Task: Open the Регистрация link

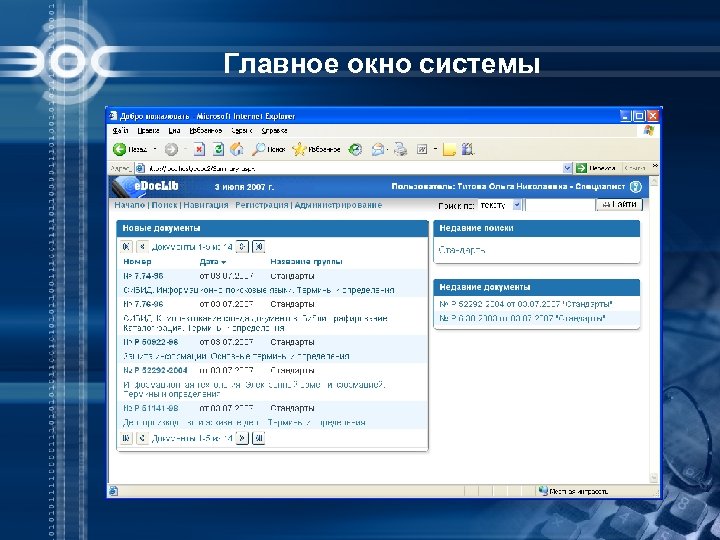Action: (x=261, y=205)
